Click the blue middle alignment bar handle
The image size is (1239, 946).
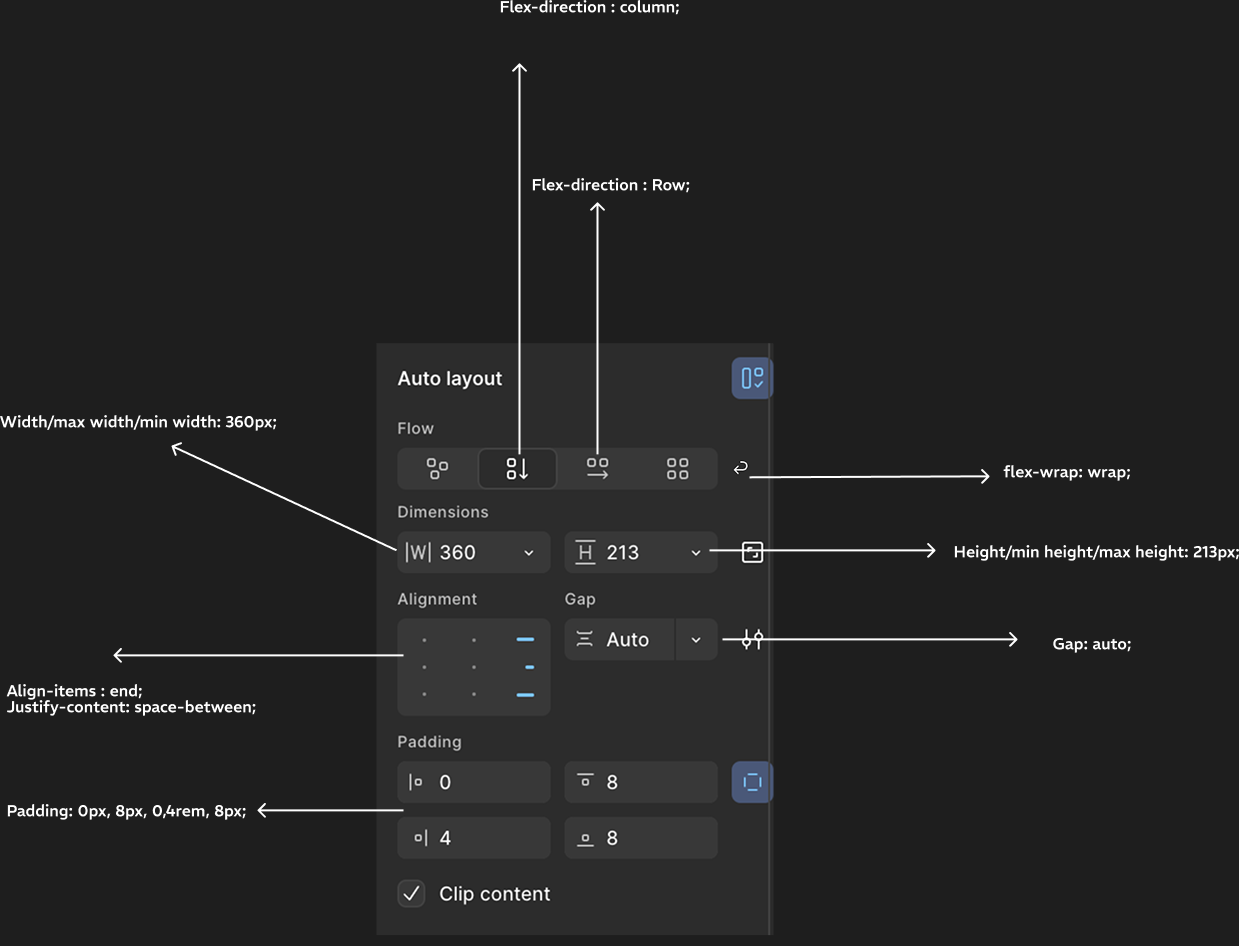point(526,666)
